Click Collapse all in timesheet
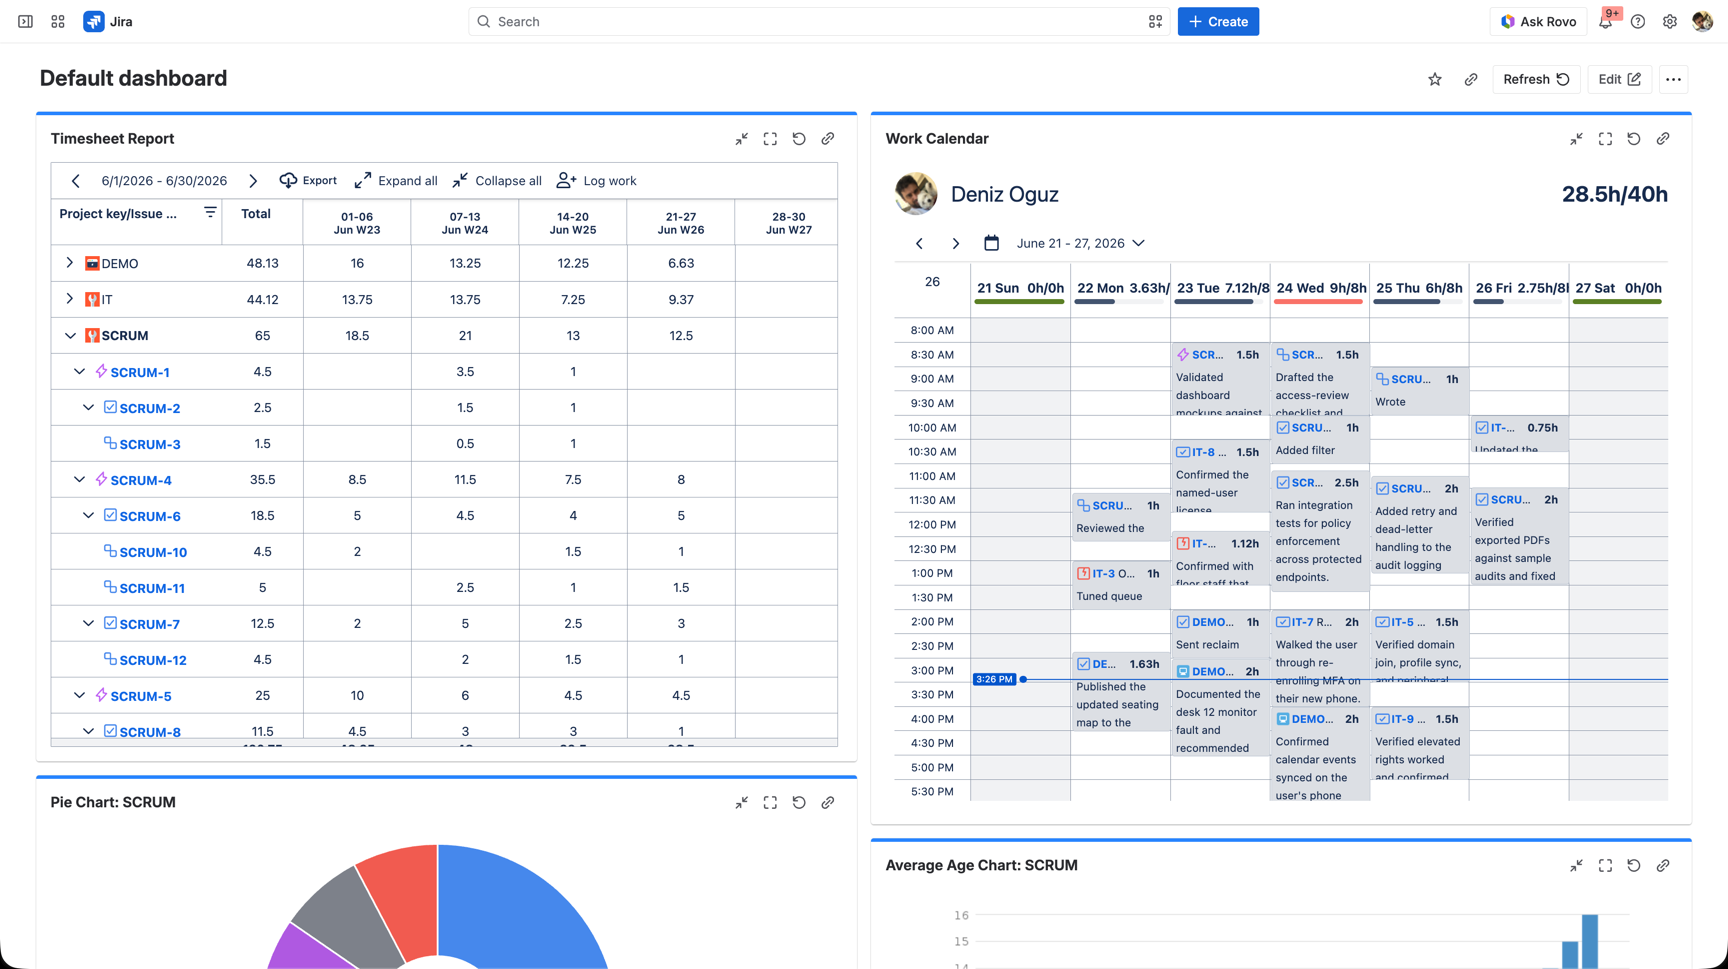Viewport: 1728px width, 969px height. click(x=497, y=181)
